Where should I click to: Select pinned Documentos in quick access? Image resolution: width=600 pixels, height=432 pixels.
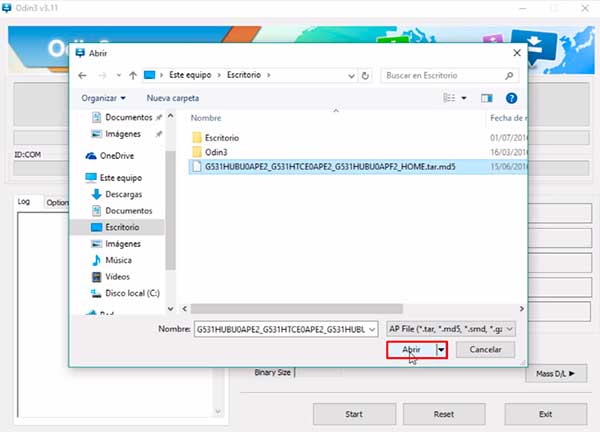122,117
